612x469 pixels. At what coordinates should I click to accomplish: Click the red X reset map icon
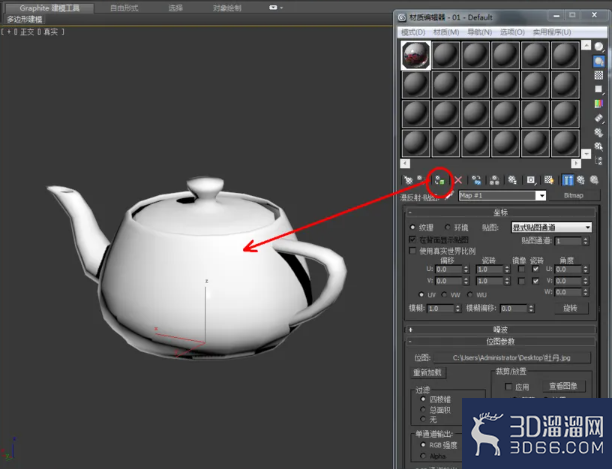tap(458, 180)
